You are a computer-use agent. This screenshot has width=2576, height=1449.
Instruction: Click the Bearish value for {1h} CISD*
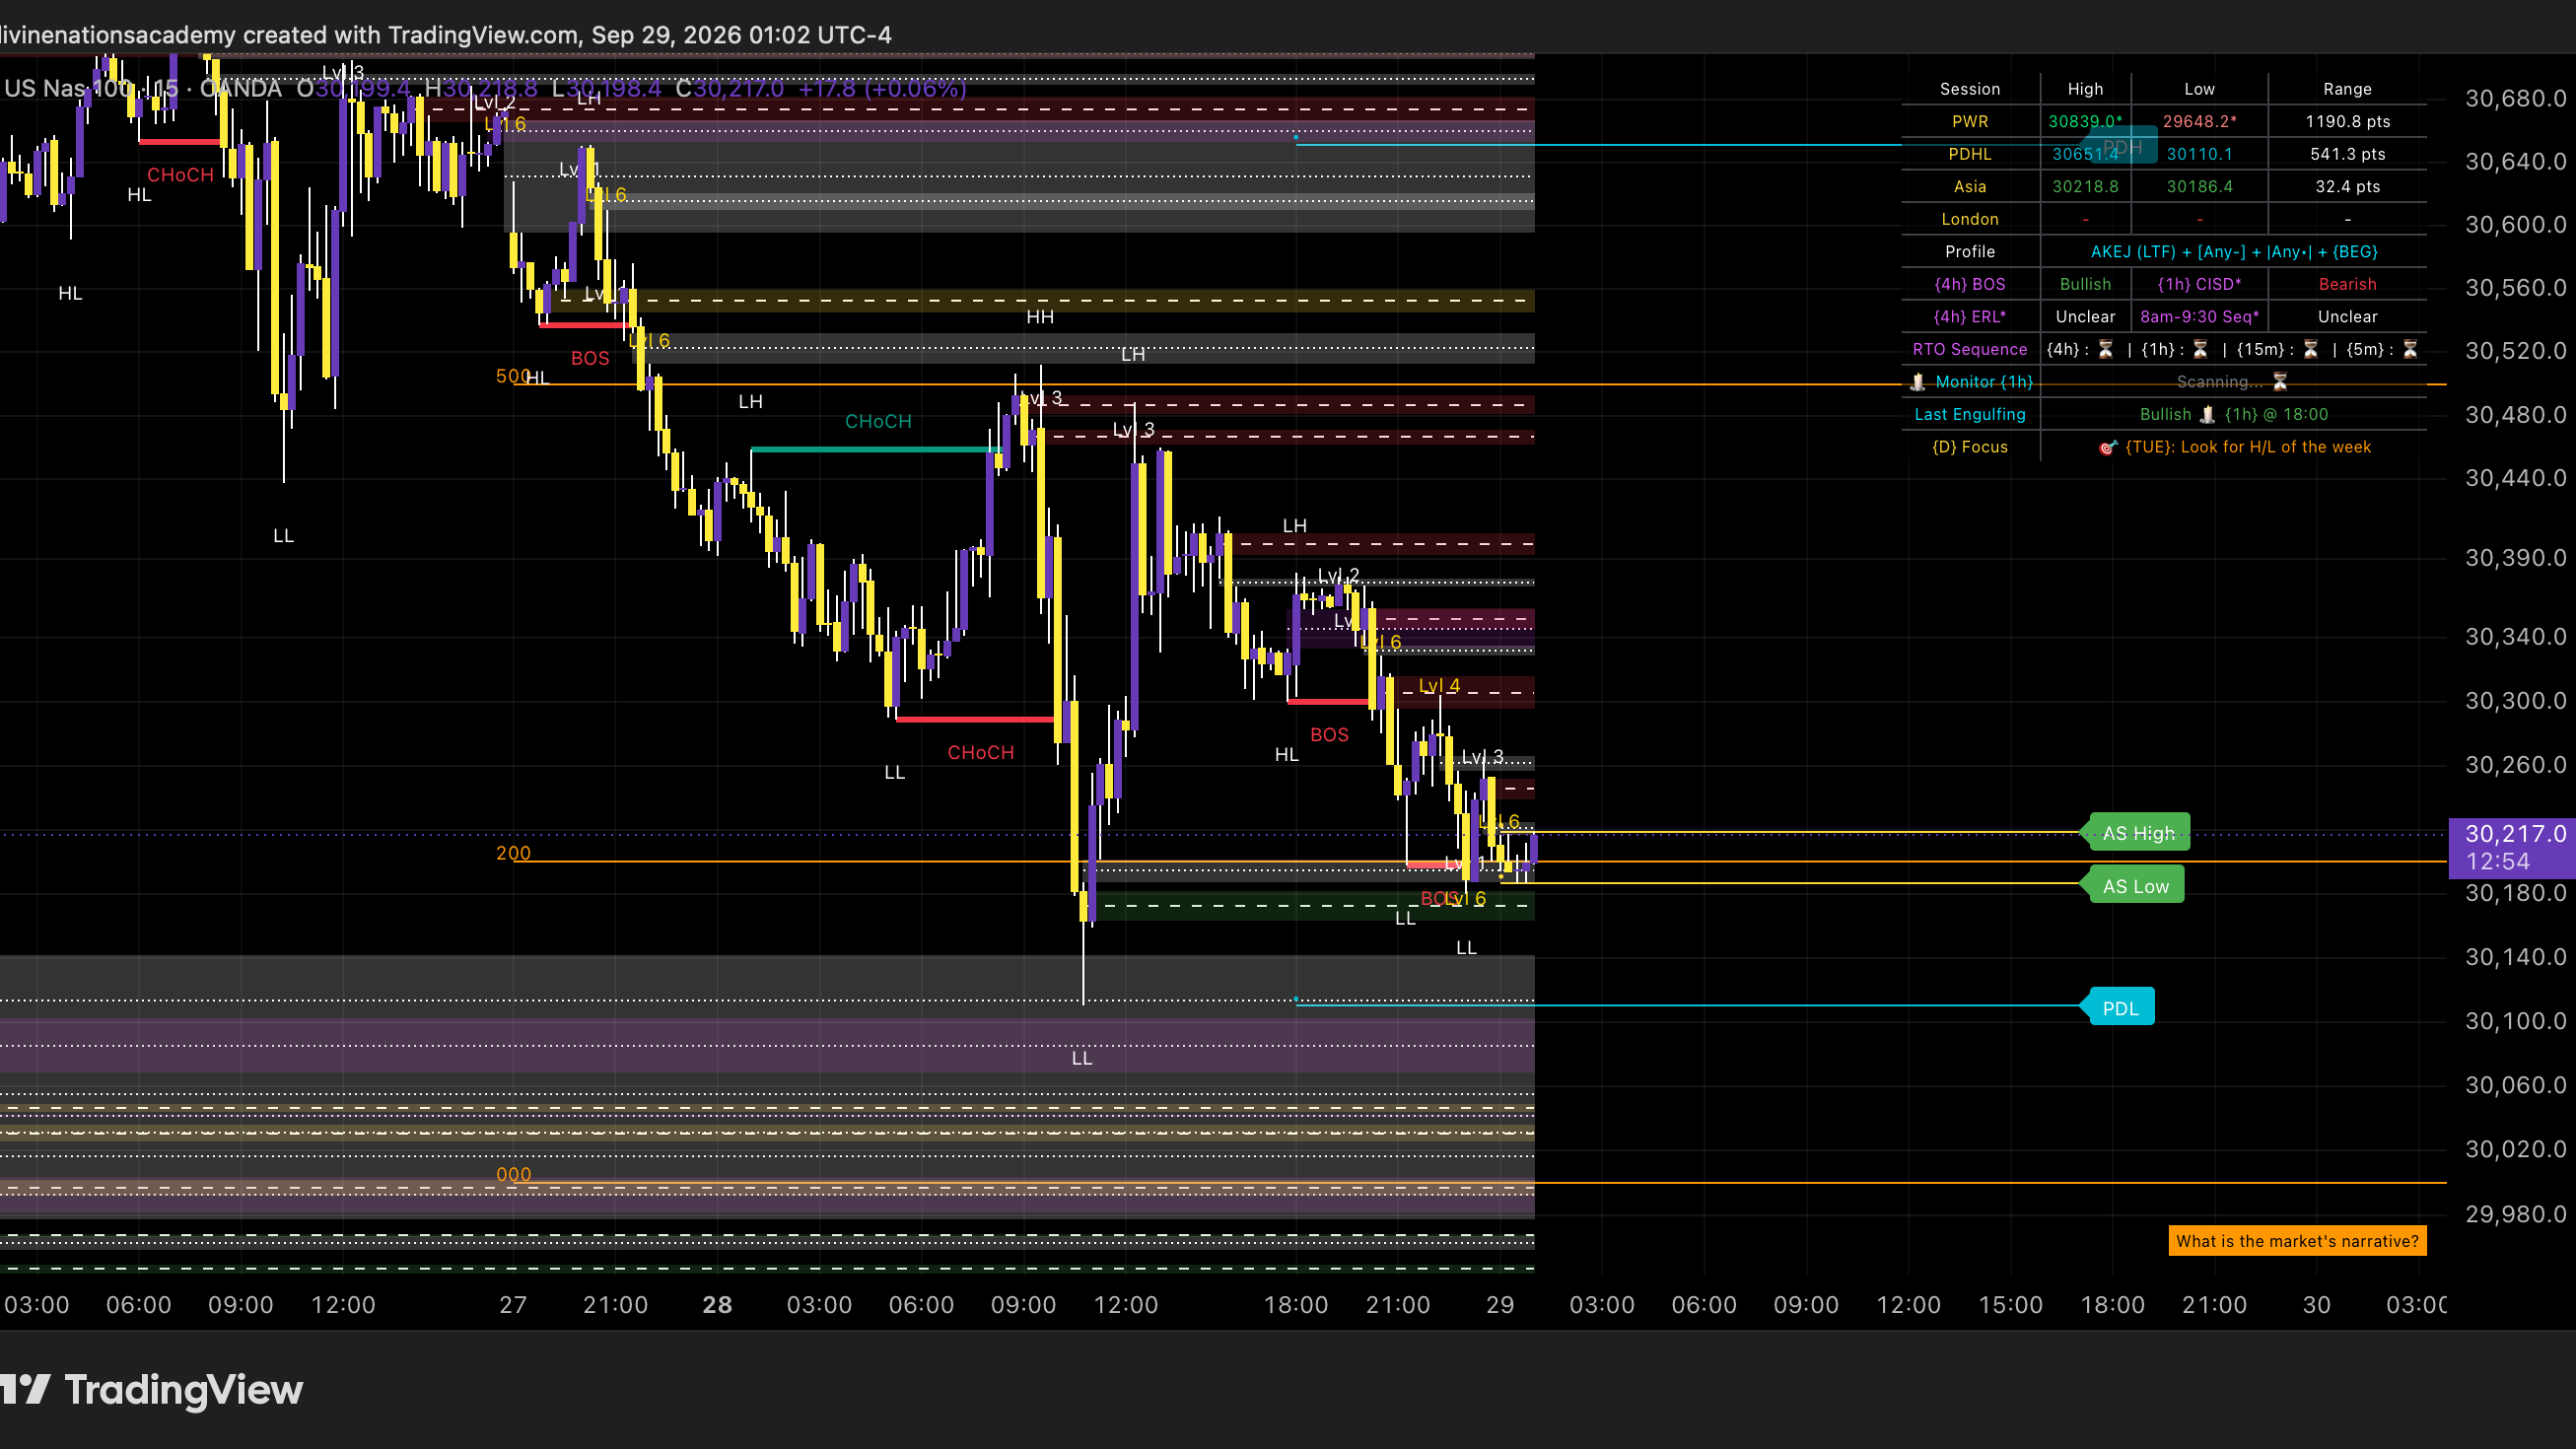(2347, 284)
